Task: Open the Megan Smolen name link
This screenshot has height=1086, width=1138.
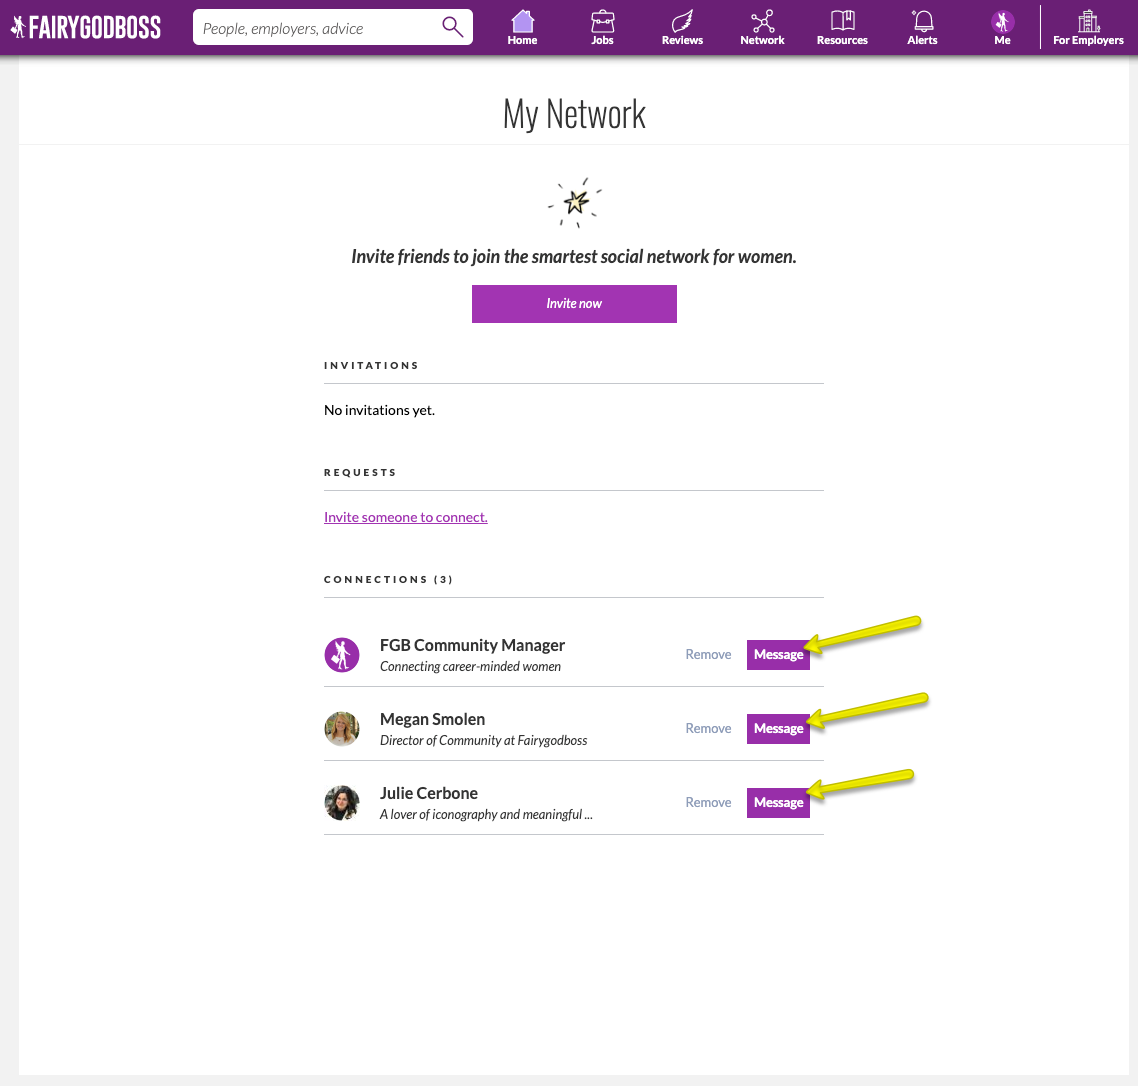Action: (x=433, y=719)
